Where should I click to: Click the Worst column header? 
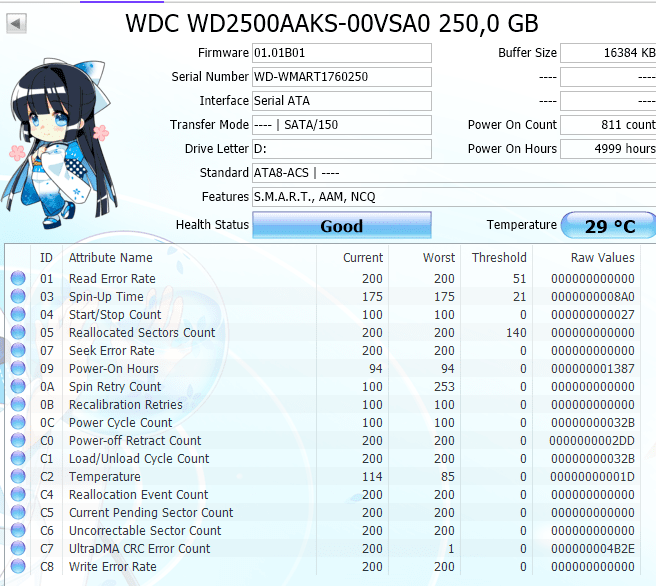click(438, 258)
